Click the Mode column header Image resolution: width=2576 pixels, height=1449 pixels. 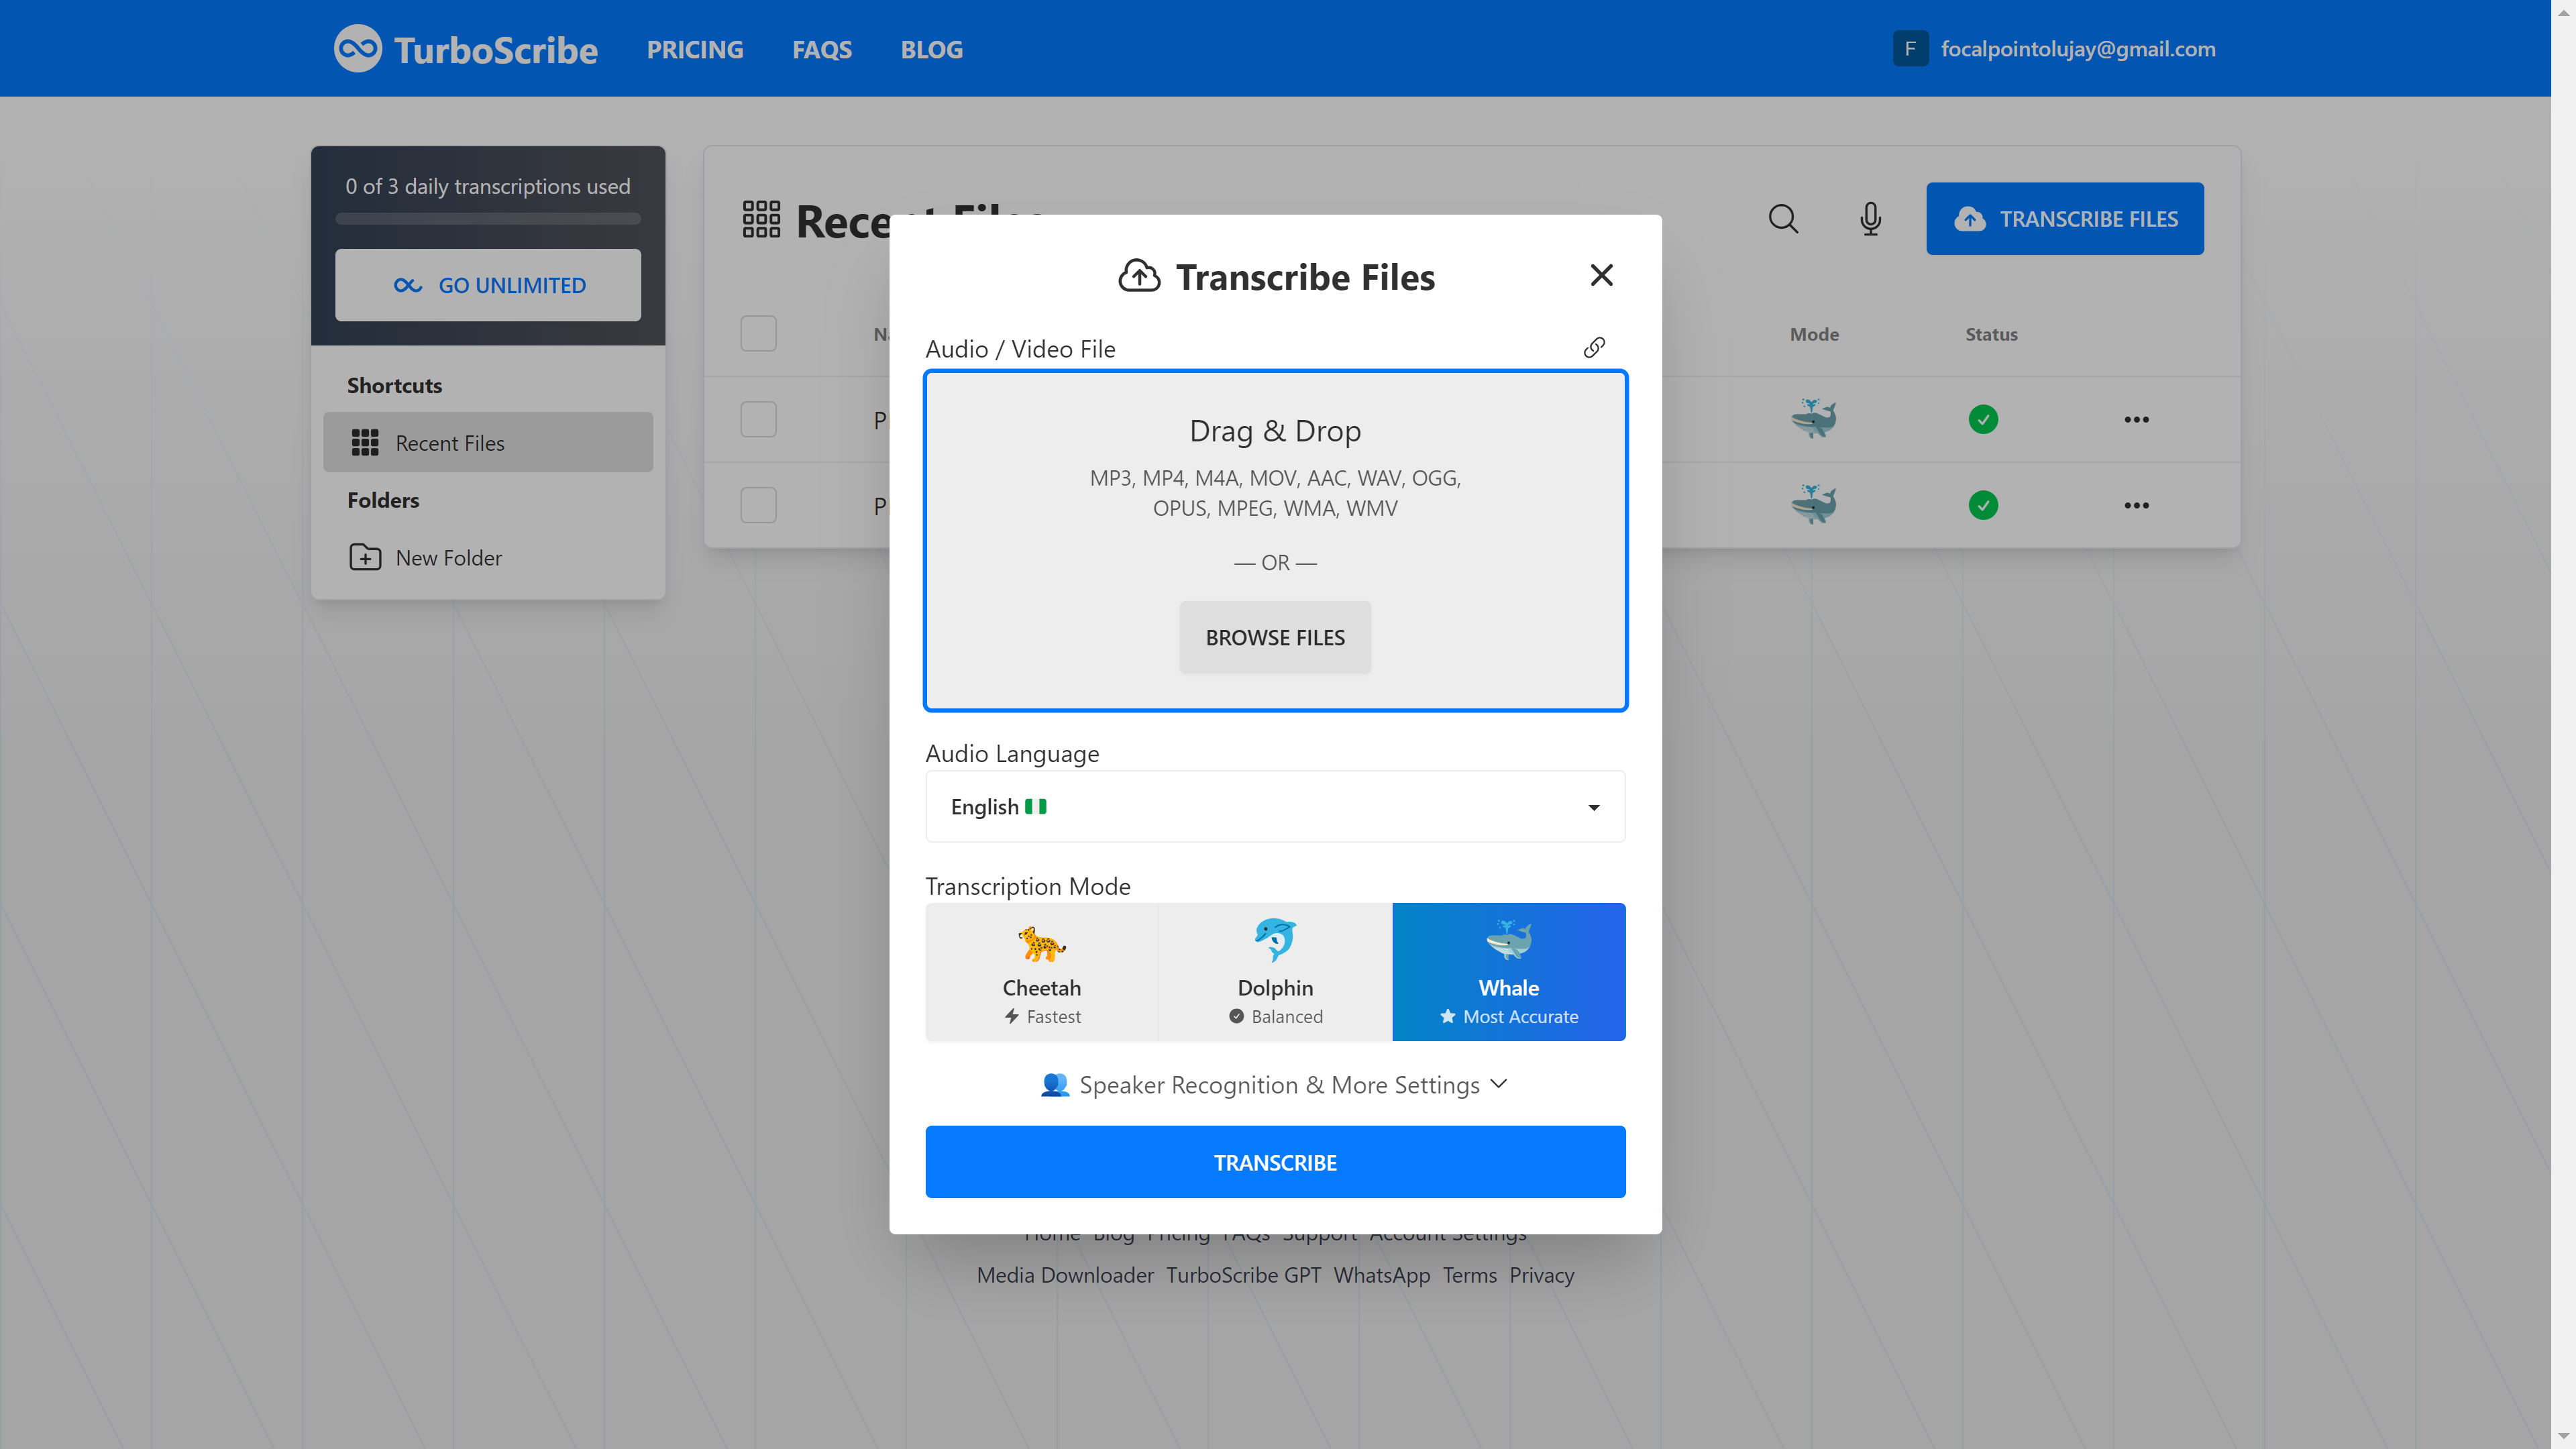tap(1814, 334)
